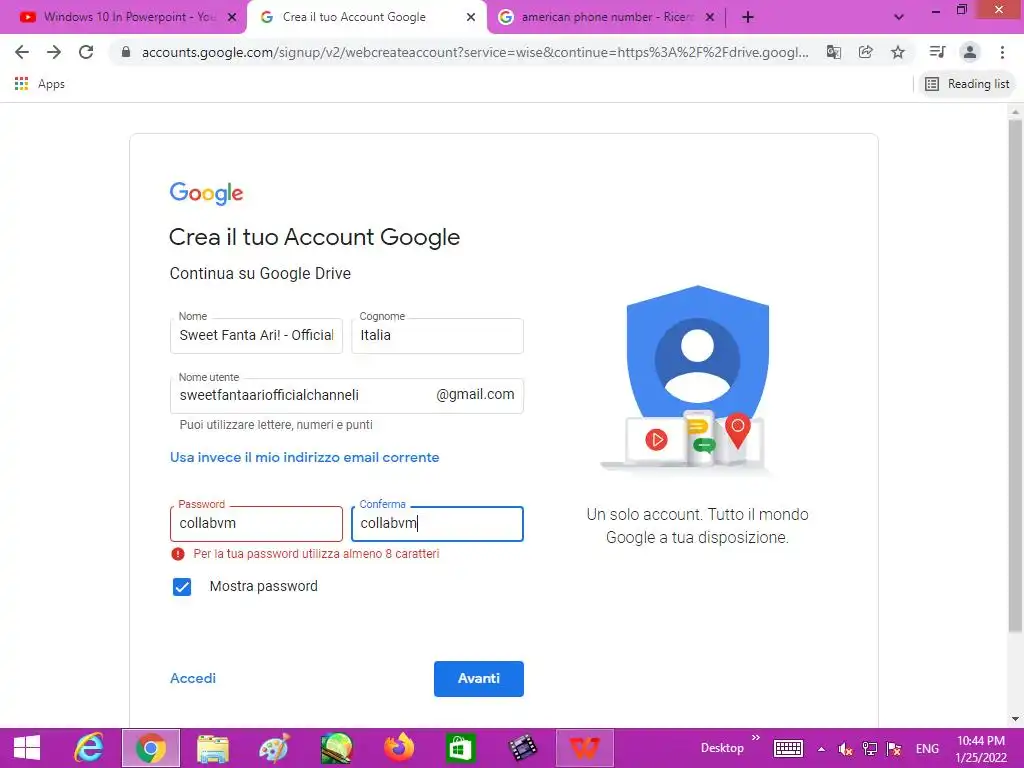The width and height of the screenshot is (1024, 768).
Task: Launch Firefox from taskbar
Action: pyautogui.click(x=398, y=748)
